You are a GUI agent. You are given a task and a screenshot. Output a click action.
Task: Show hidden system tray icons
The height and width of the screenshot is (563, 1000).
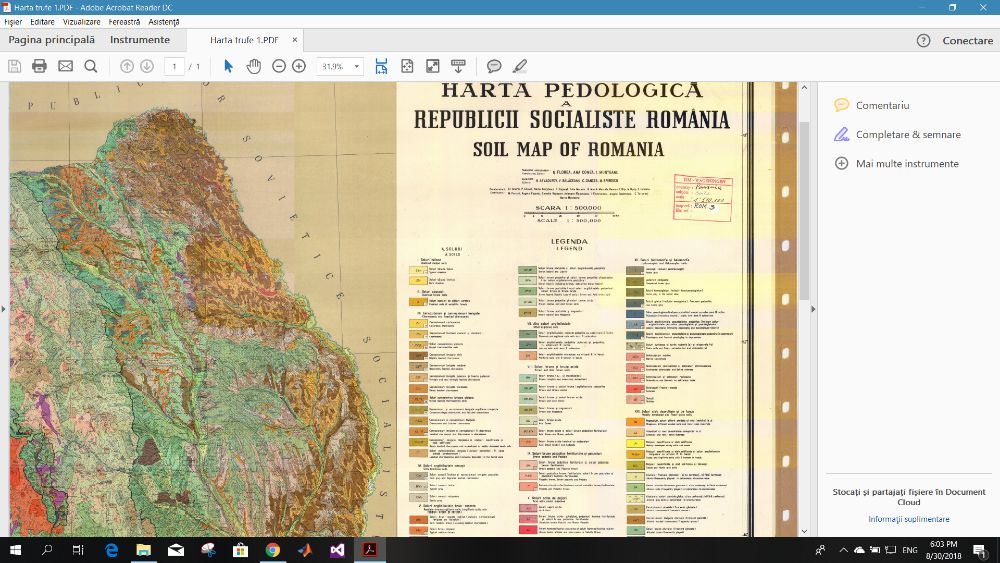tap(843, 550)
